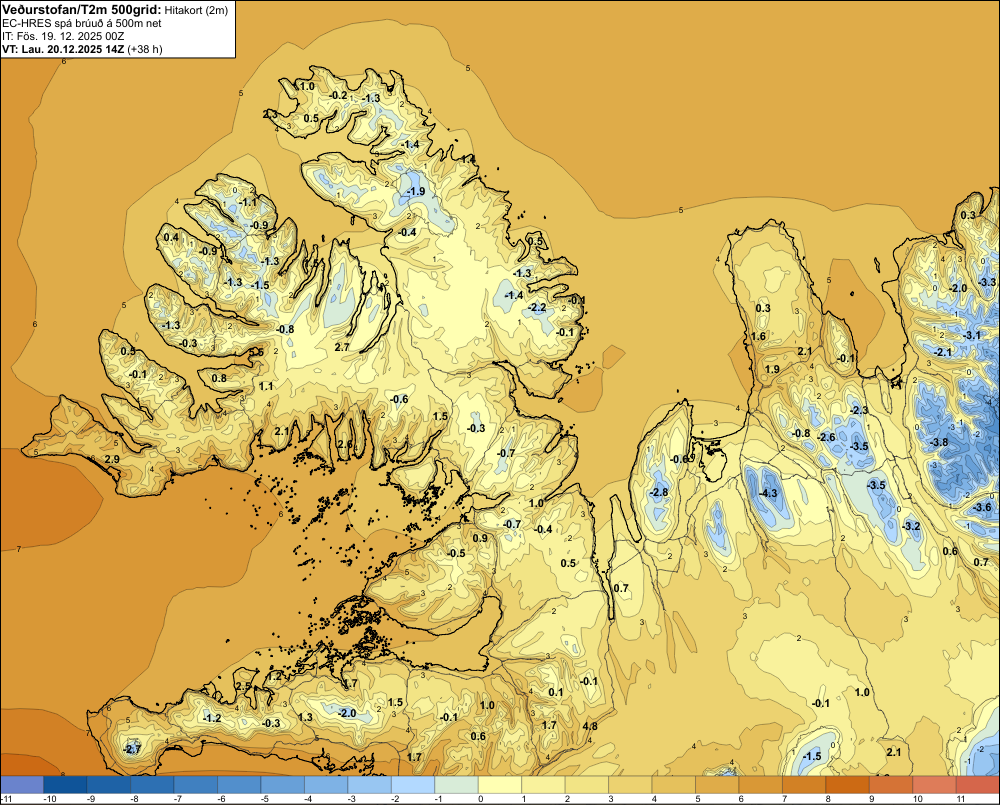Click the legend swatch between -10 and -9
This screenshot has height=805, width=1000.
click(65, 785)
